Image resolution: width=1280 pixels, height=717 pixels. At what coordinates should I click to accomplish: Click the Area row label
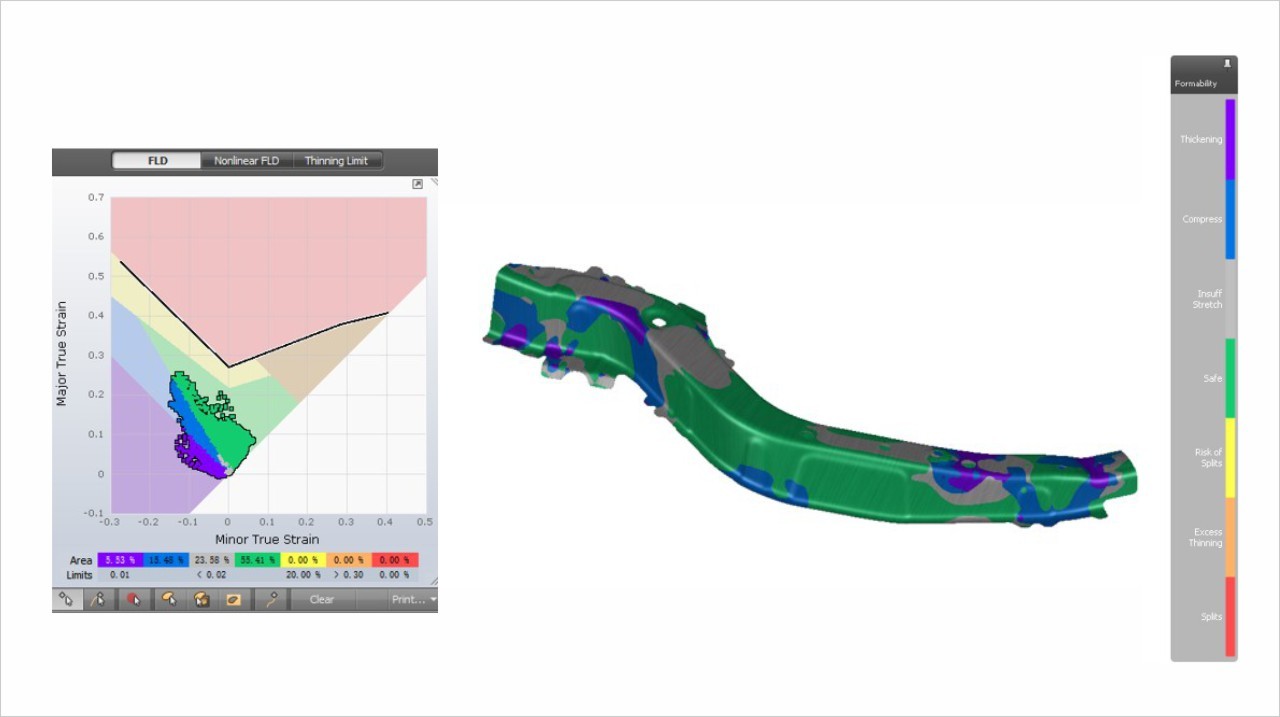tap(81, 560)
